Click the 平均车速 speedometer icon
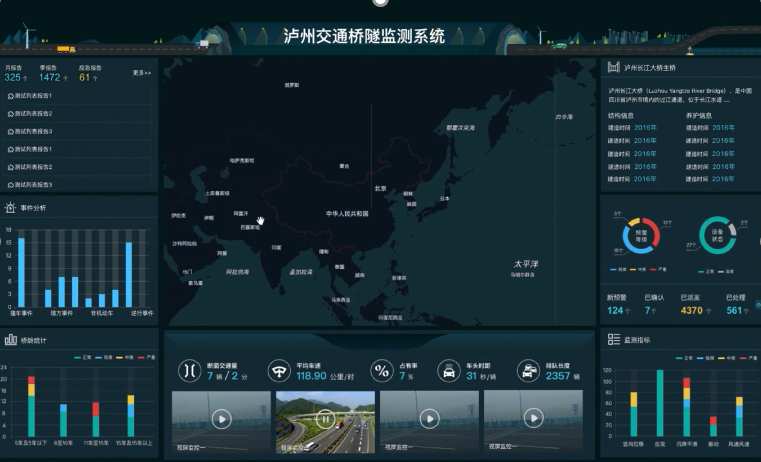 click(280, 370)
